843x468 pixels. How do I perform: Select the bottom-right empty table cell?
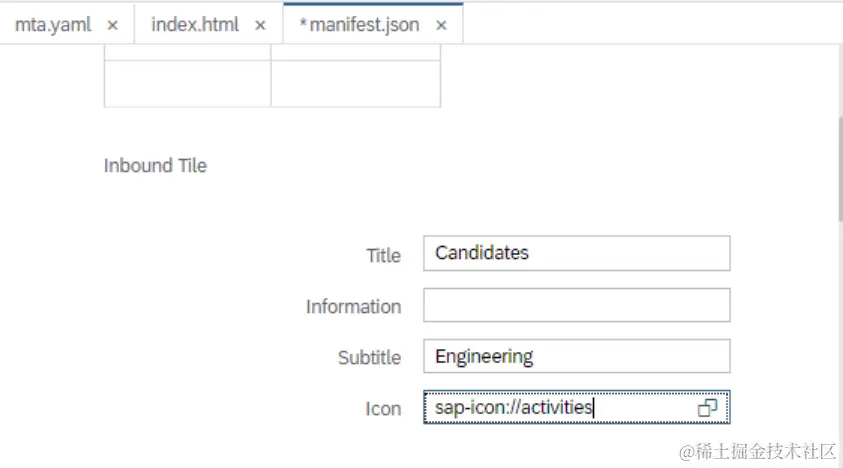[355, 83]
